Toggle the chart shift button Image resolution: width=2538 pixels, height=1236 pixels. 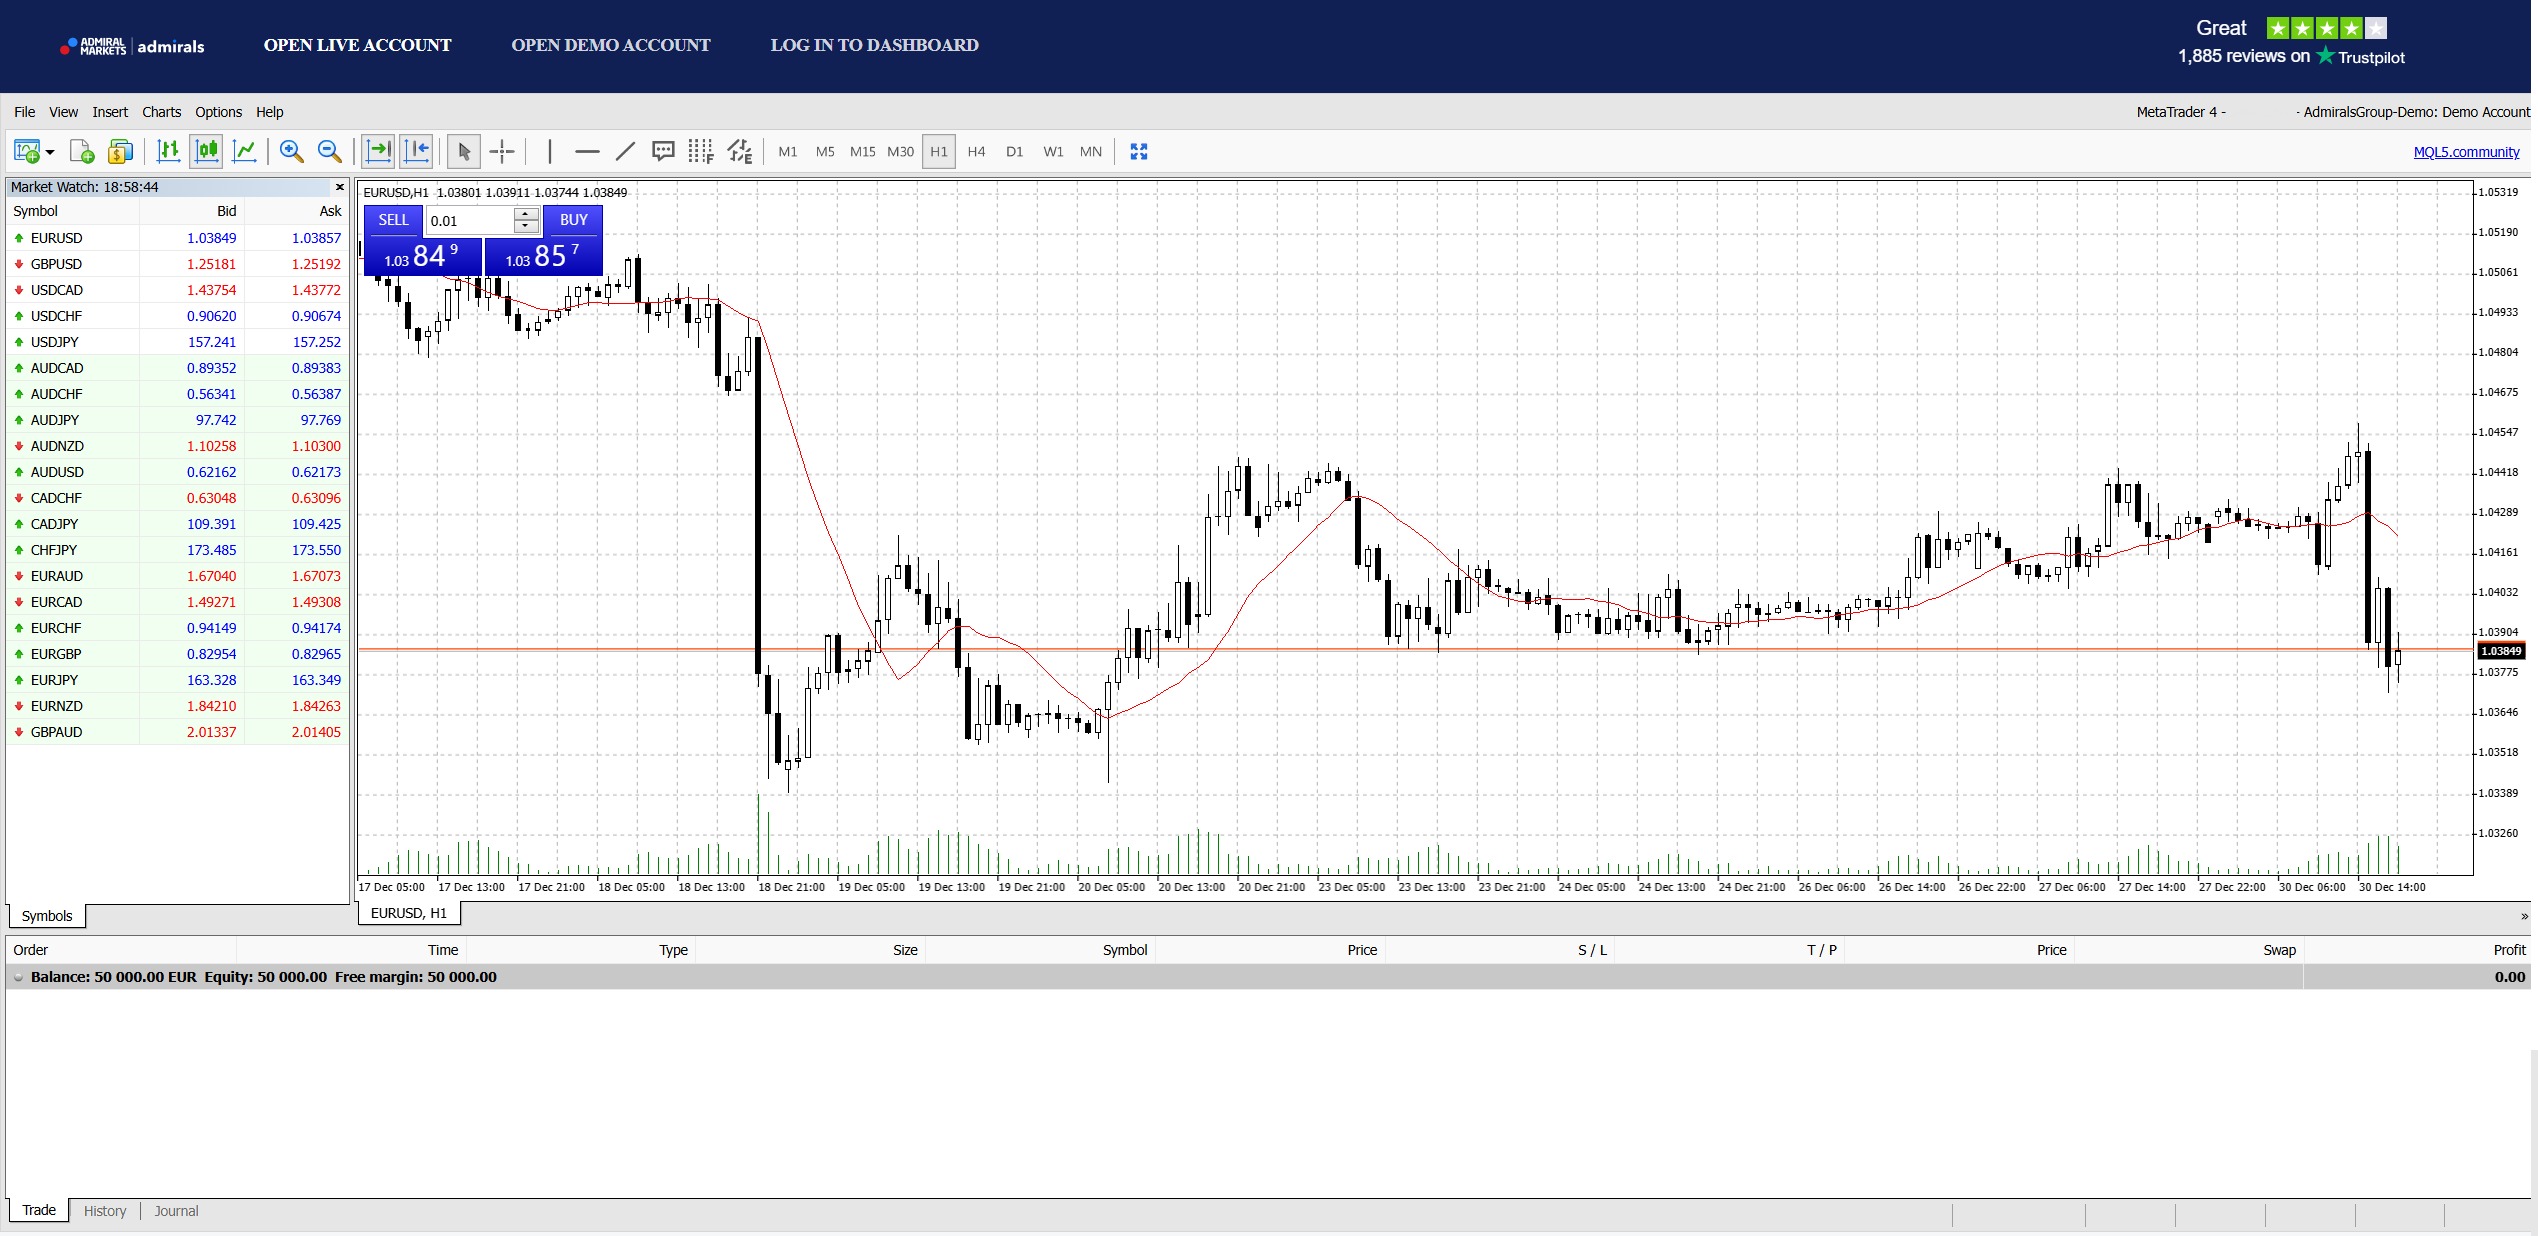416,151
